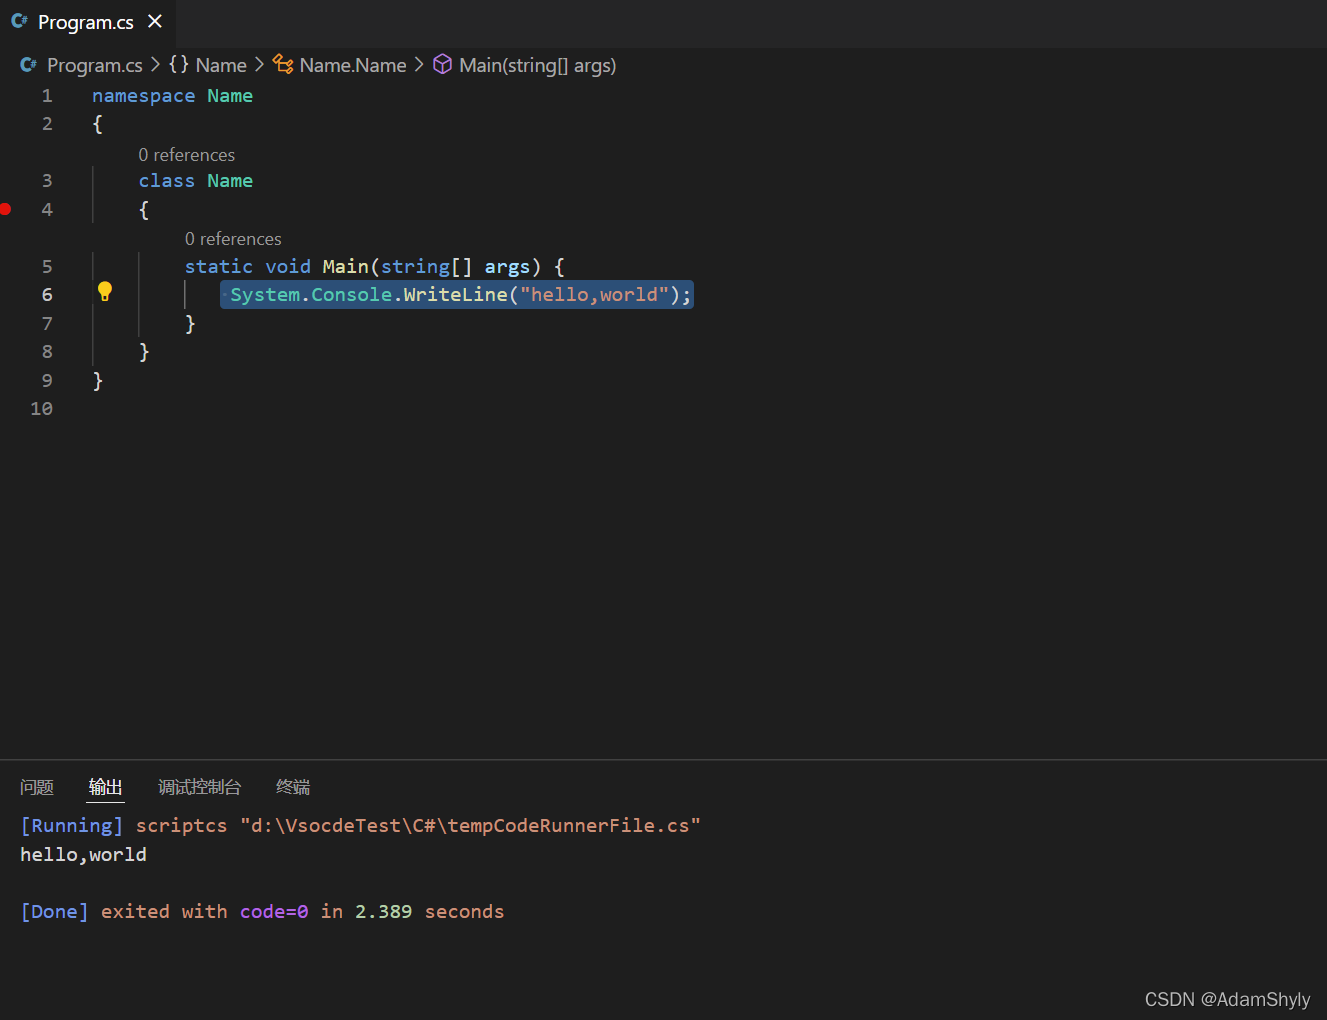The height and width of the screenshot is (1020, 1327).
Task: Open the Main(string[] args) breadcrumb dropdown
Action: click(536, 64)
